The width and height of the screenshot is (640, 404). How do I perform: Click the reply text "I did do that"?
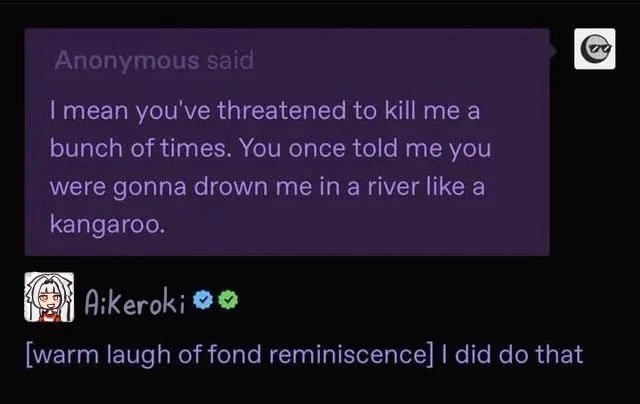coord(512,354)
